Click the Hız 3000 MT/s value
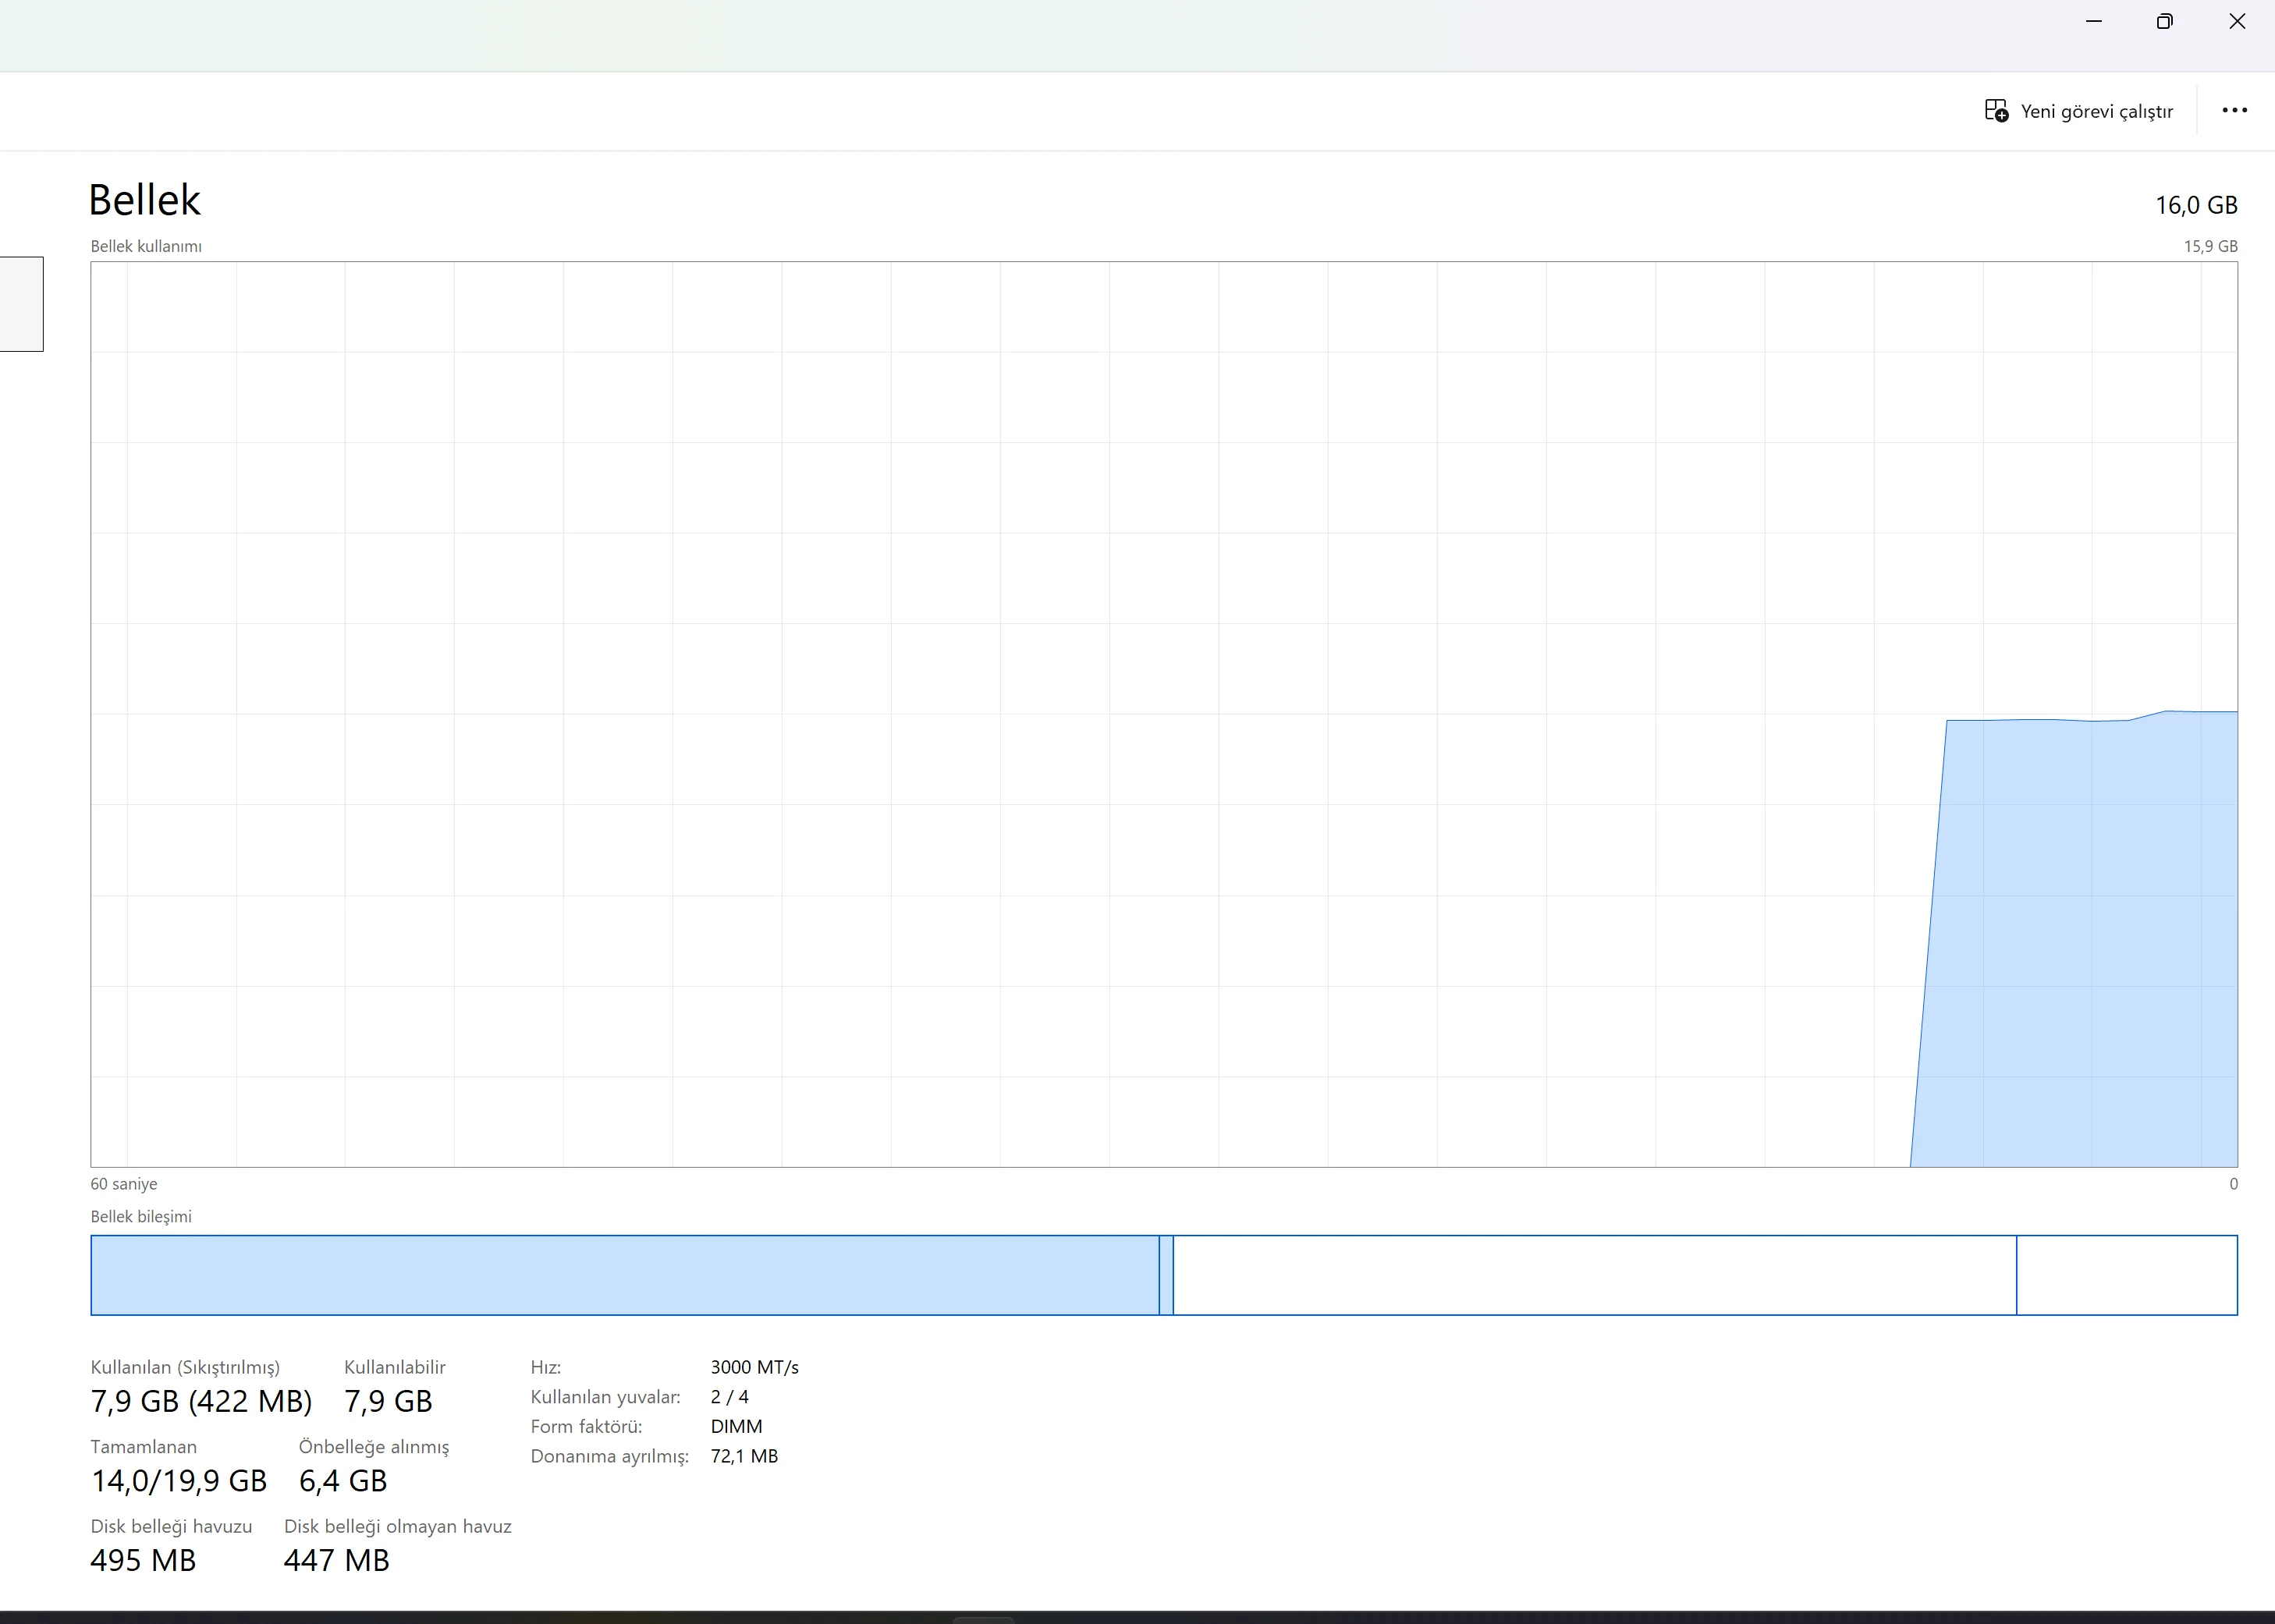2275x1624 pixels. tap(754, 1367)
